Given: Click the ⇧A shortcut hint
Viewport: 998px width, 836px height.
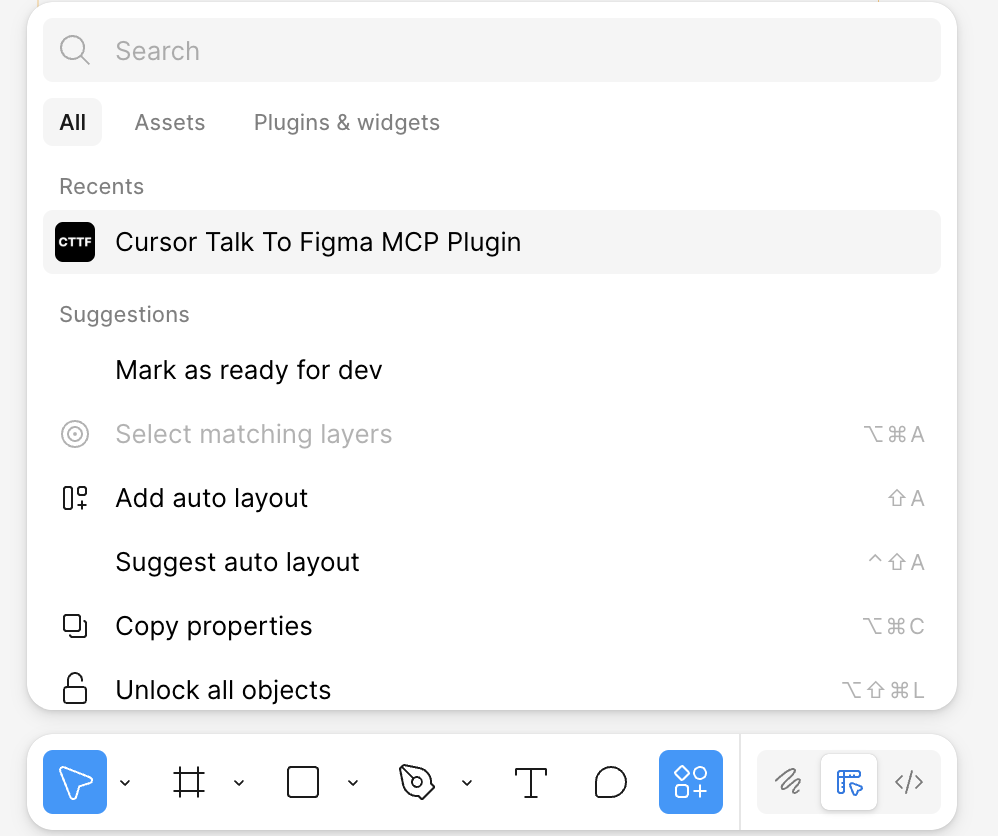Looking at the screenshot, I should pyautogui.click(x=906, y=498).
